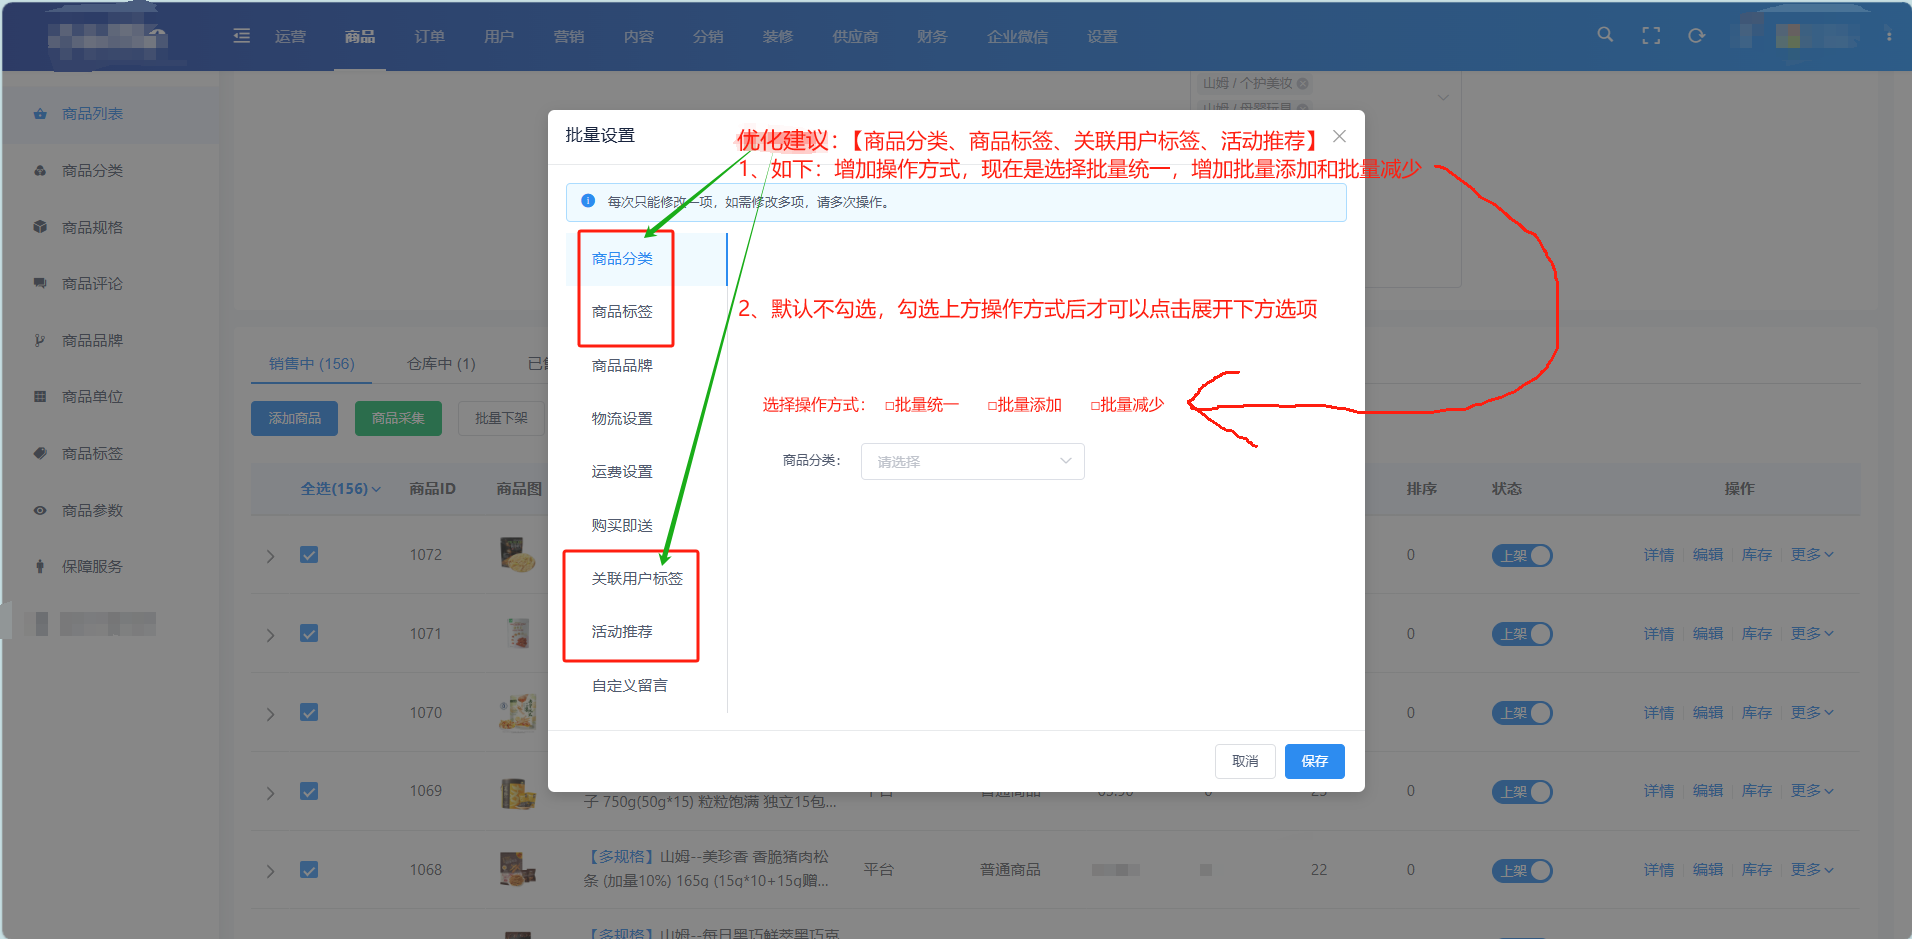
Task: Click the 商品品牌 sidebar icon
Action: coord(40,340)
